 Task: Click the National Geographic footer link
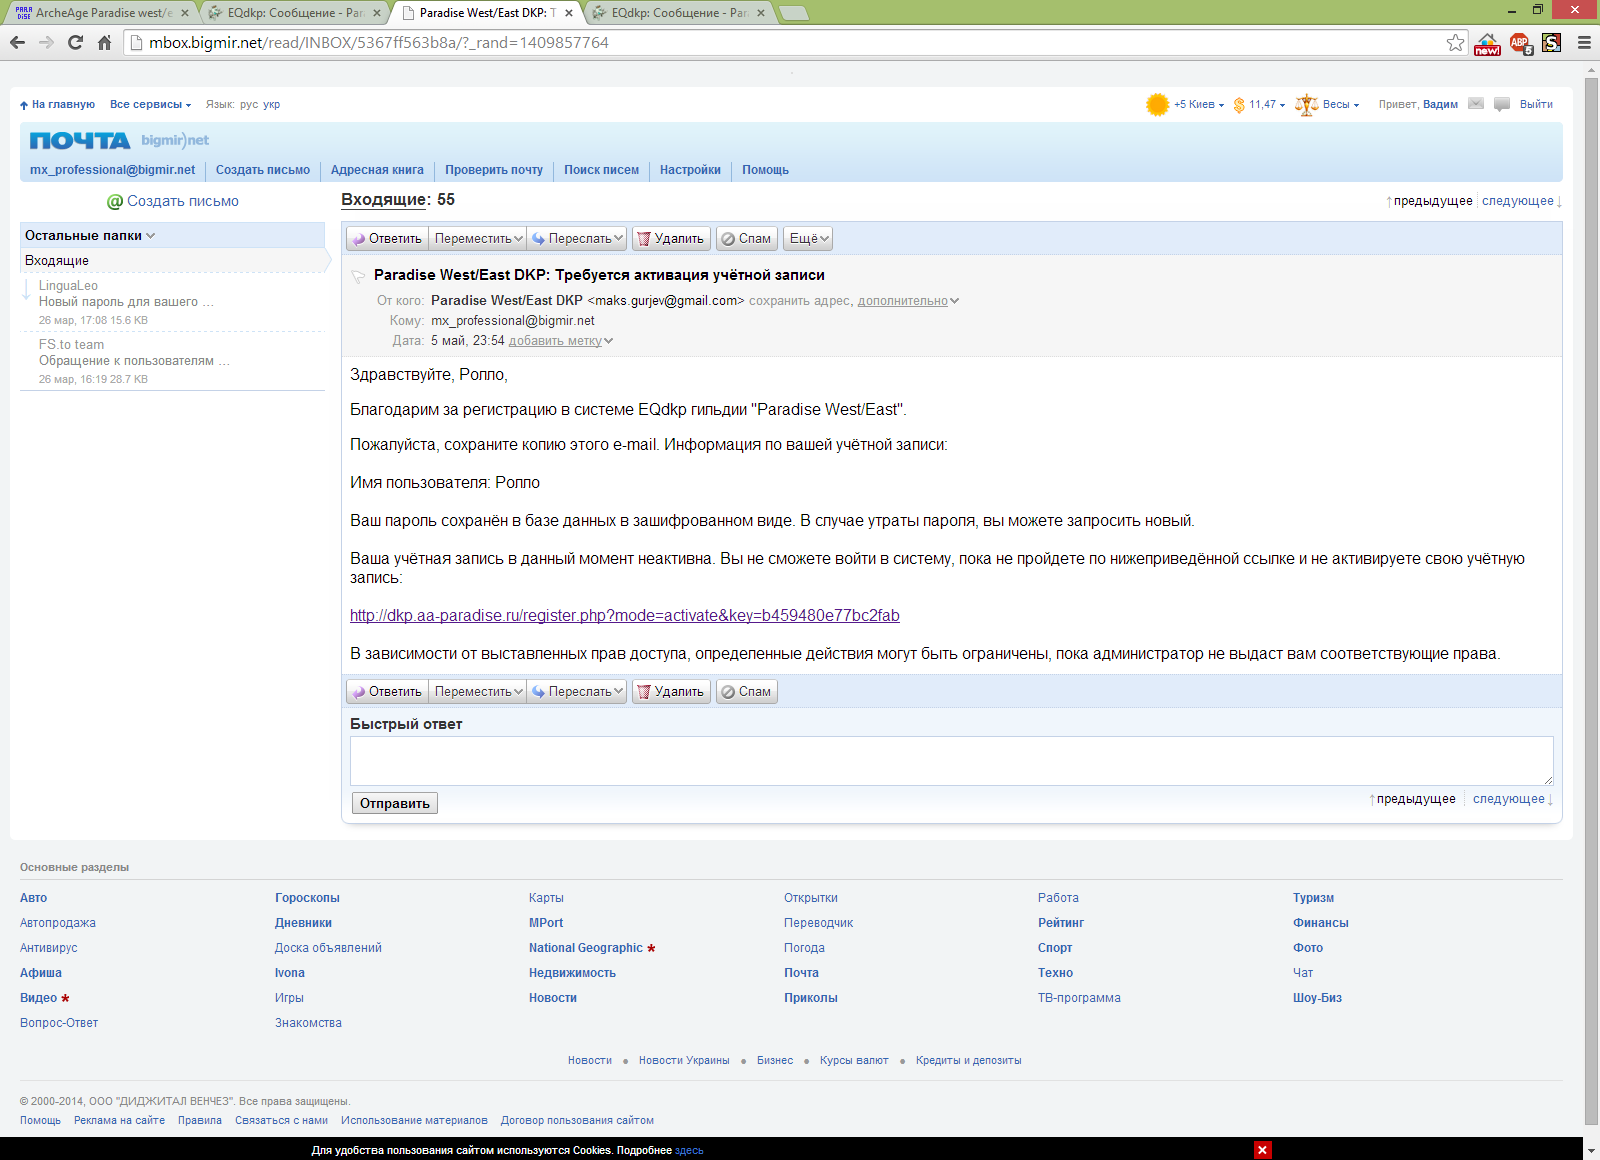586,948
